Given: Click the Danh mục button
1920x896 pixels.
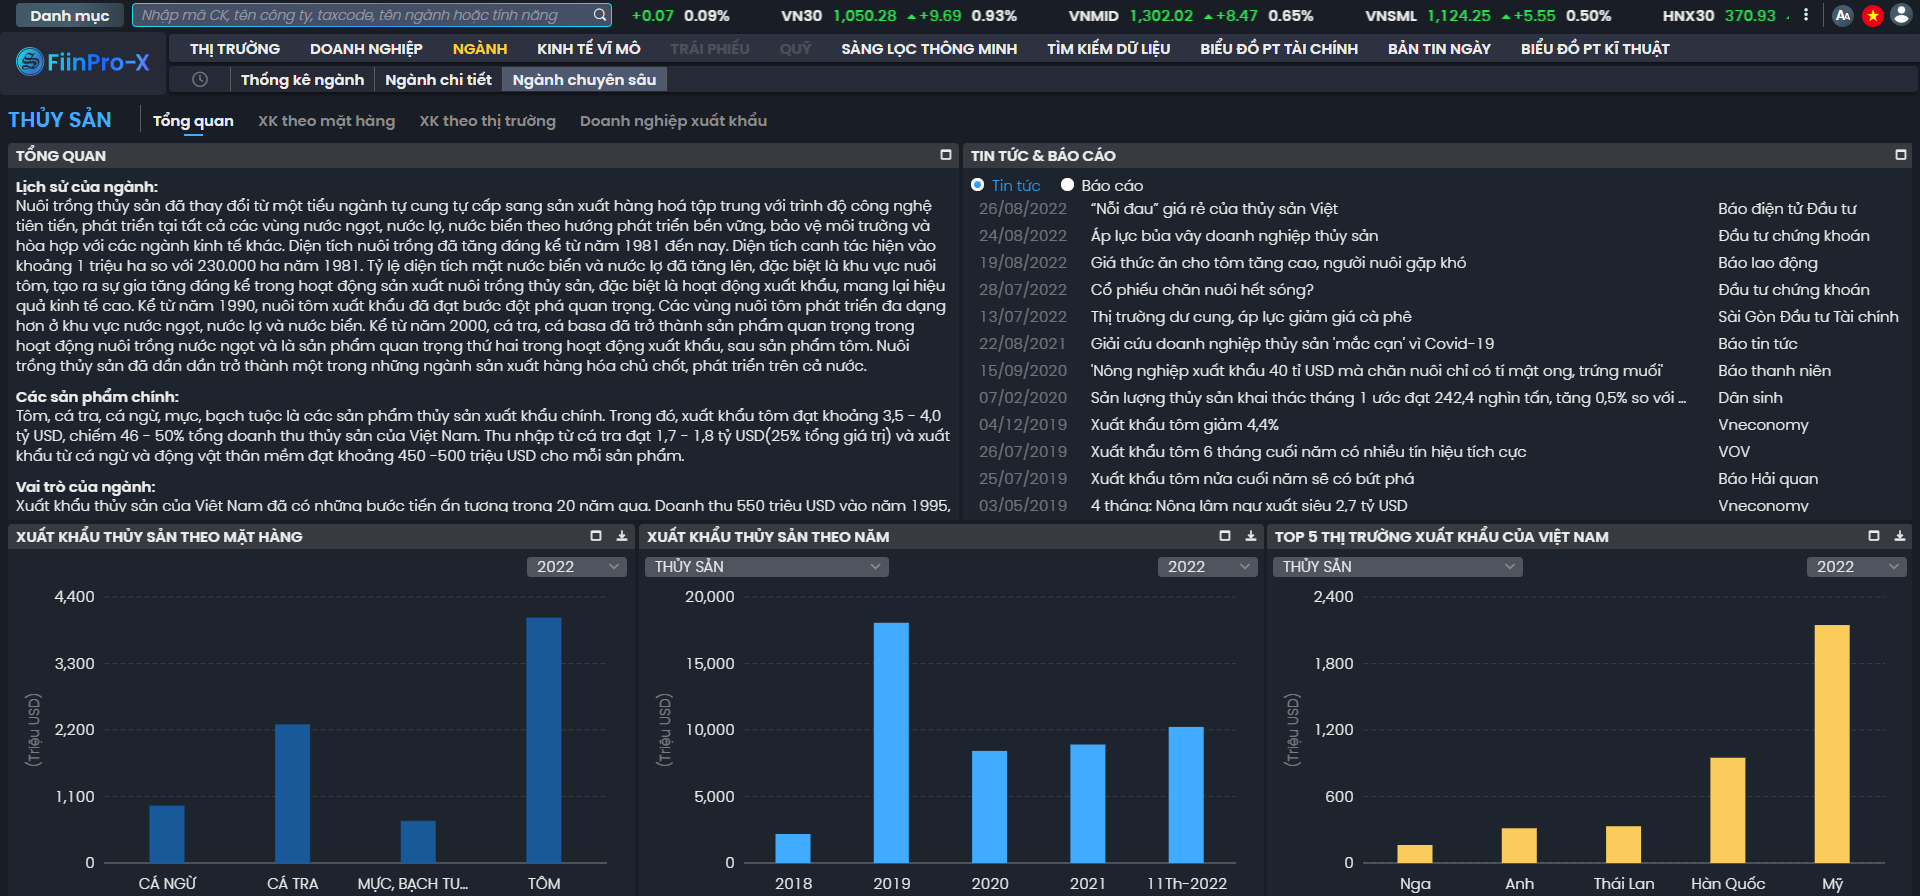Looking at the screenshot, I should pyautogui.click(x=69, y=15).
